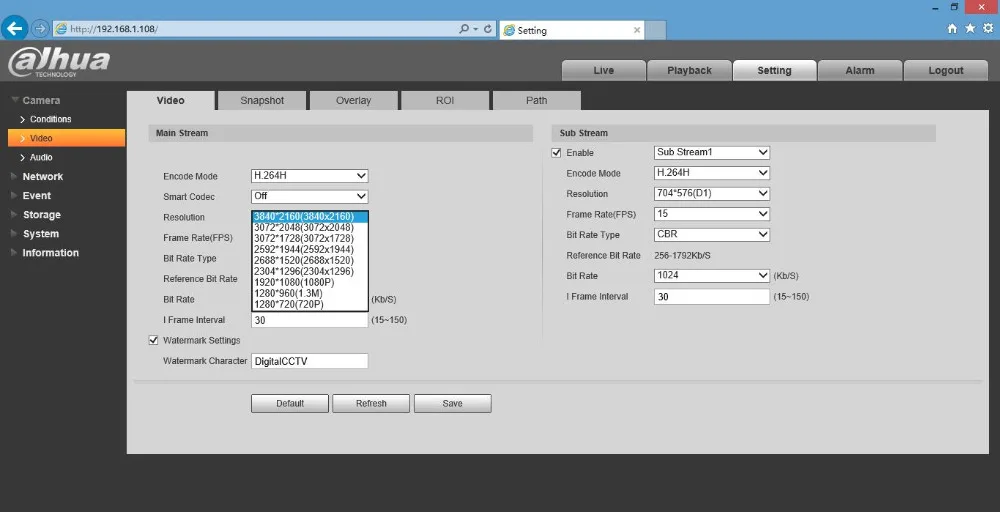This screenshot has width=1000, height=512.
Task: Select the Setting top tab
Action: pyautogui.click(x=774, y=71)
